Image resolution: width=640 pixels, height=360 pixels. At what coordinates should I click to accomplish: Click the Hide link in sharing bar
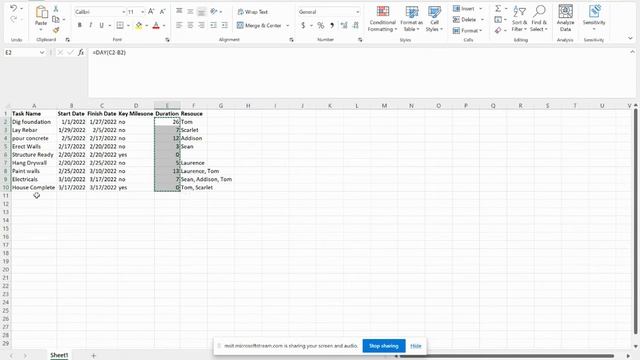pos(416,346)
